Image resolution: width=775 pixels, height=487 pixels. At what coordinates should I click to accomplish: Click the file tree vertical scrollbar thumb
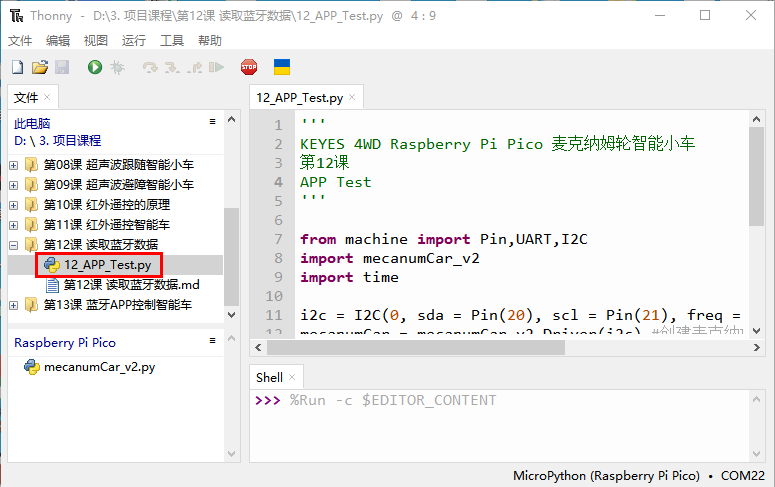(x=231, y=257)
